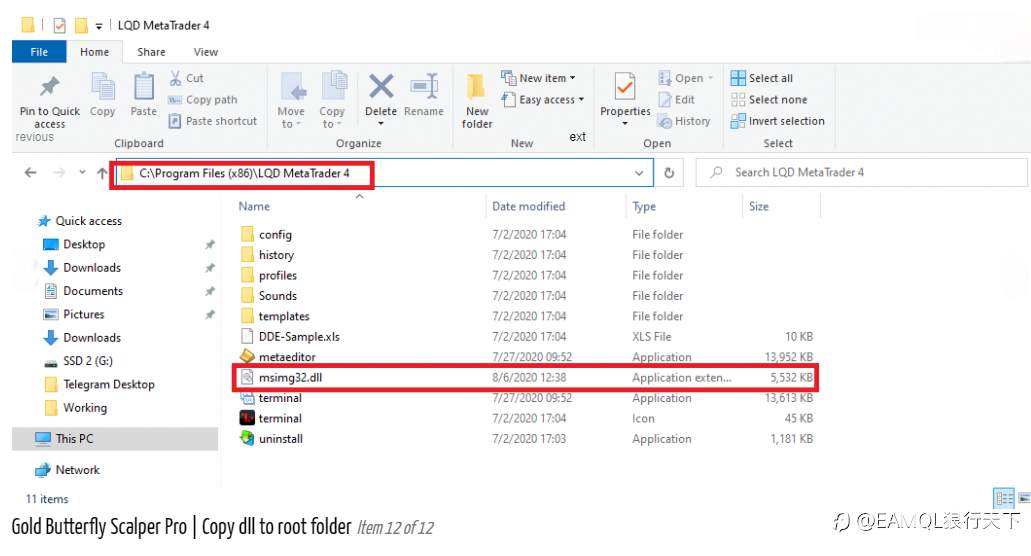Screen dimensions: 1031x556
Task: Select the templates folder
Action: (275, 316)
